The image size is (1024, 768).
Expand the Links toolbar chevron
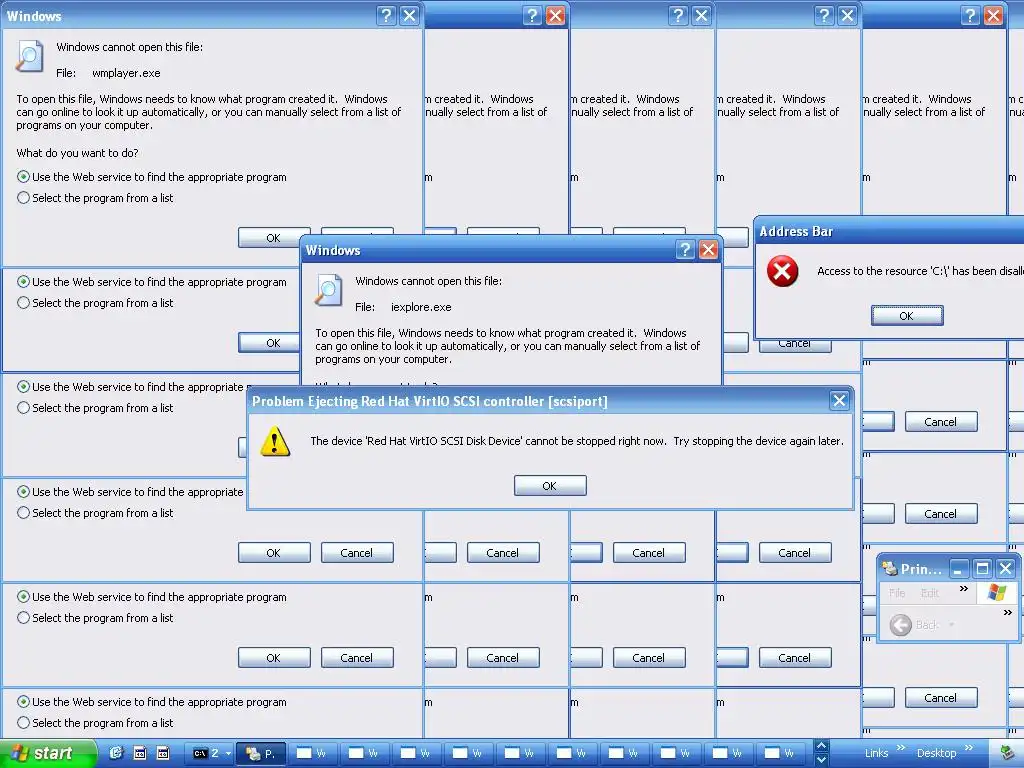tap(901, 748)
